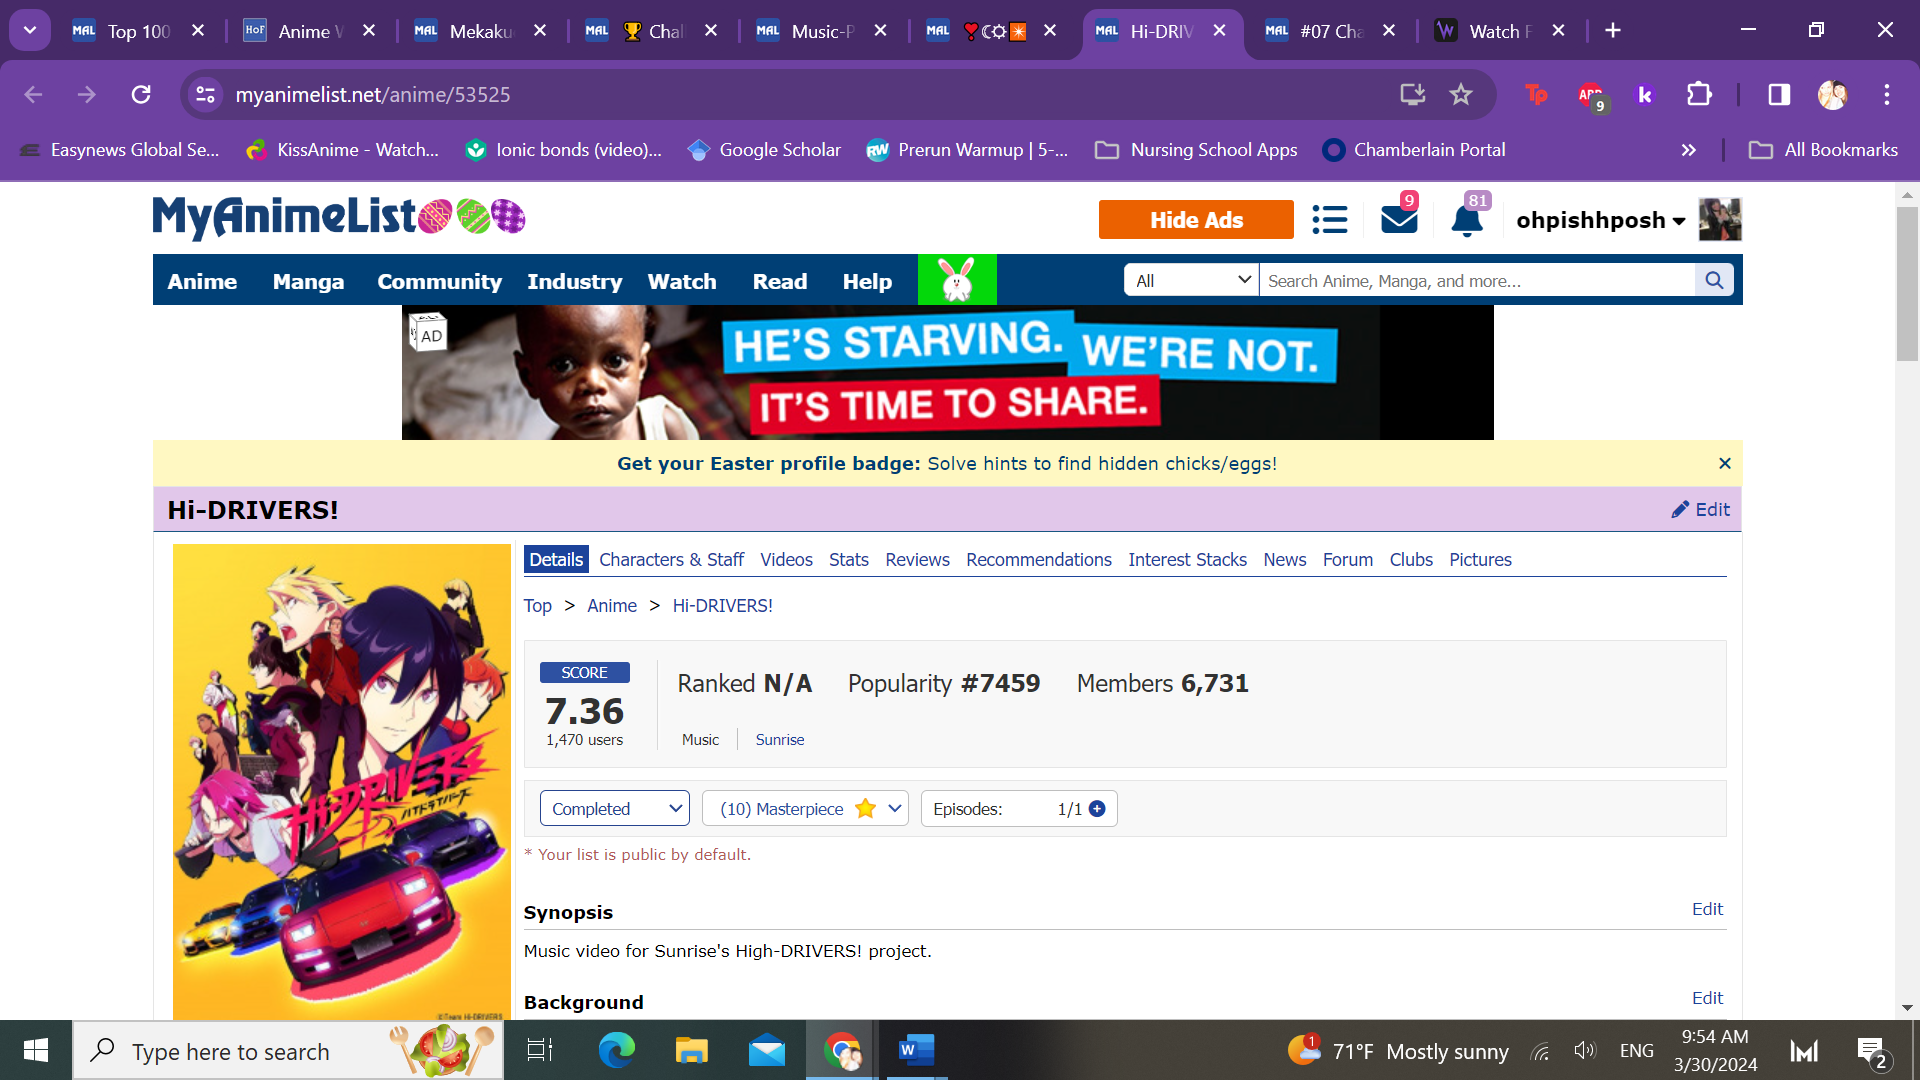The image size is (1920, 1080).
Task: Click the Easter bunny icon in navbar
Action: click(x=957, y=280)
